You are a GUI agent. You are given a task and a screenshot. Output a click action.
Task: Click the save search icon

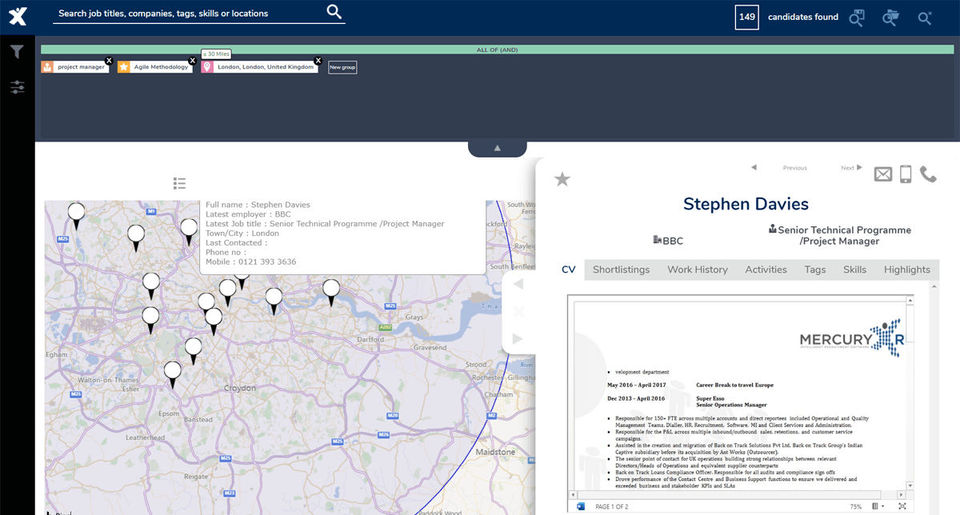point(857,18)
